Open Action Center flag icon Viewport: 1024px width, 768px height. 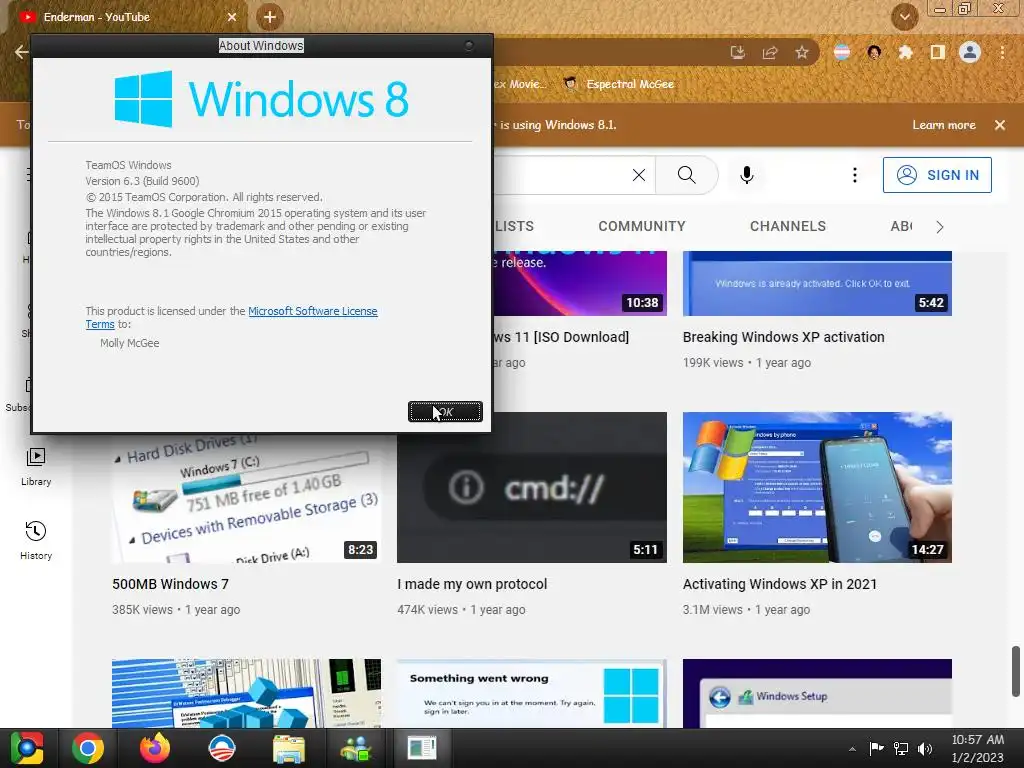[x=876, y=748]
